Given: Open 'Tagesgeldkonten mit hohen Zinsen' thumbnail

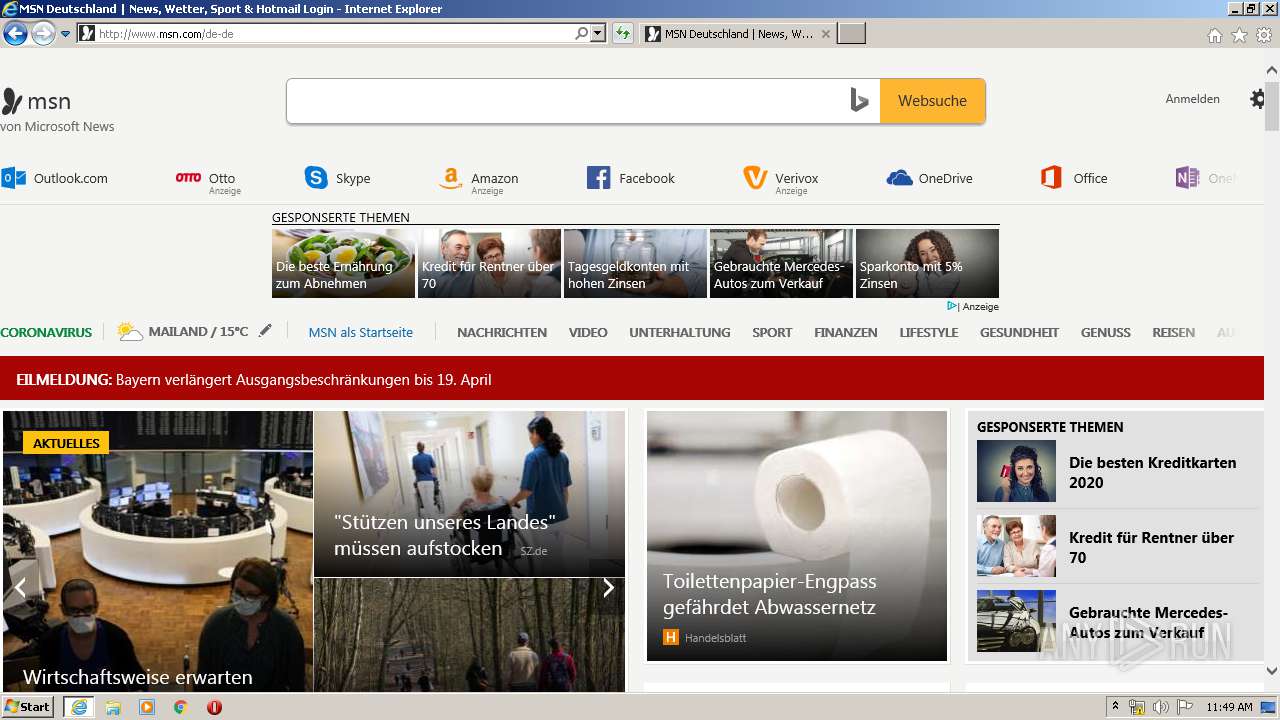Looking at the screenshot, I should (635, 263).
